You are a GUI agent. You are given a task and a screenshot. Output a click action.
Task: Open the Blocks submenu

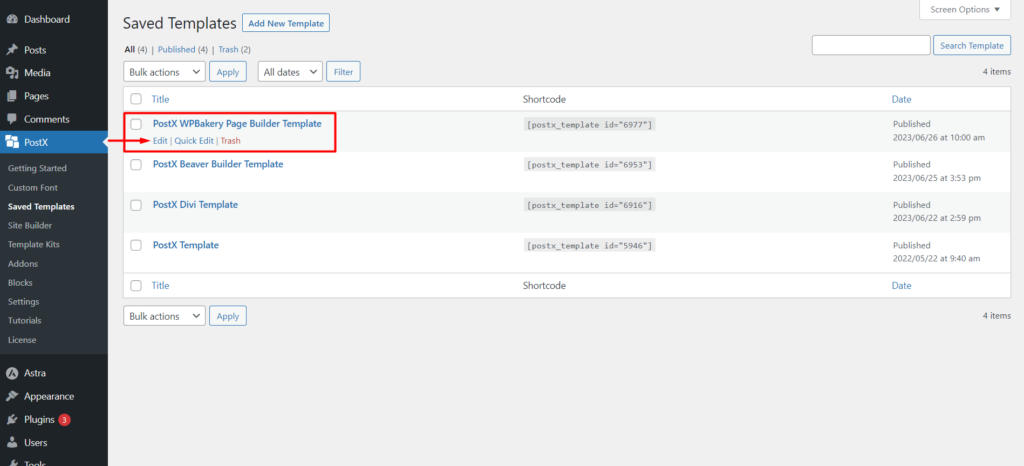(x=20, y=283)
